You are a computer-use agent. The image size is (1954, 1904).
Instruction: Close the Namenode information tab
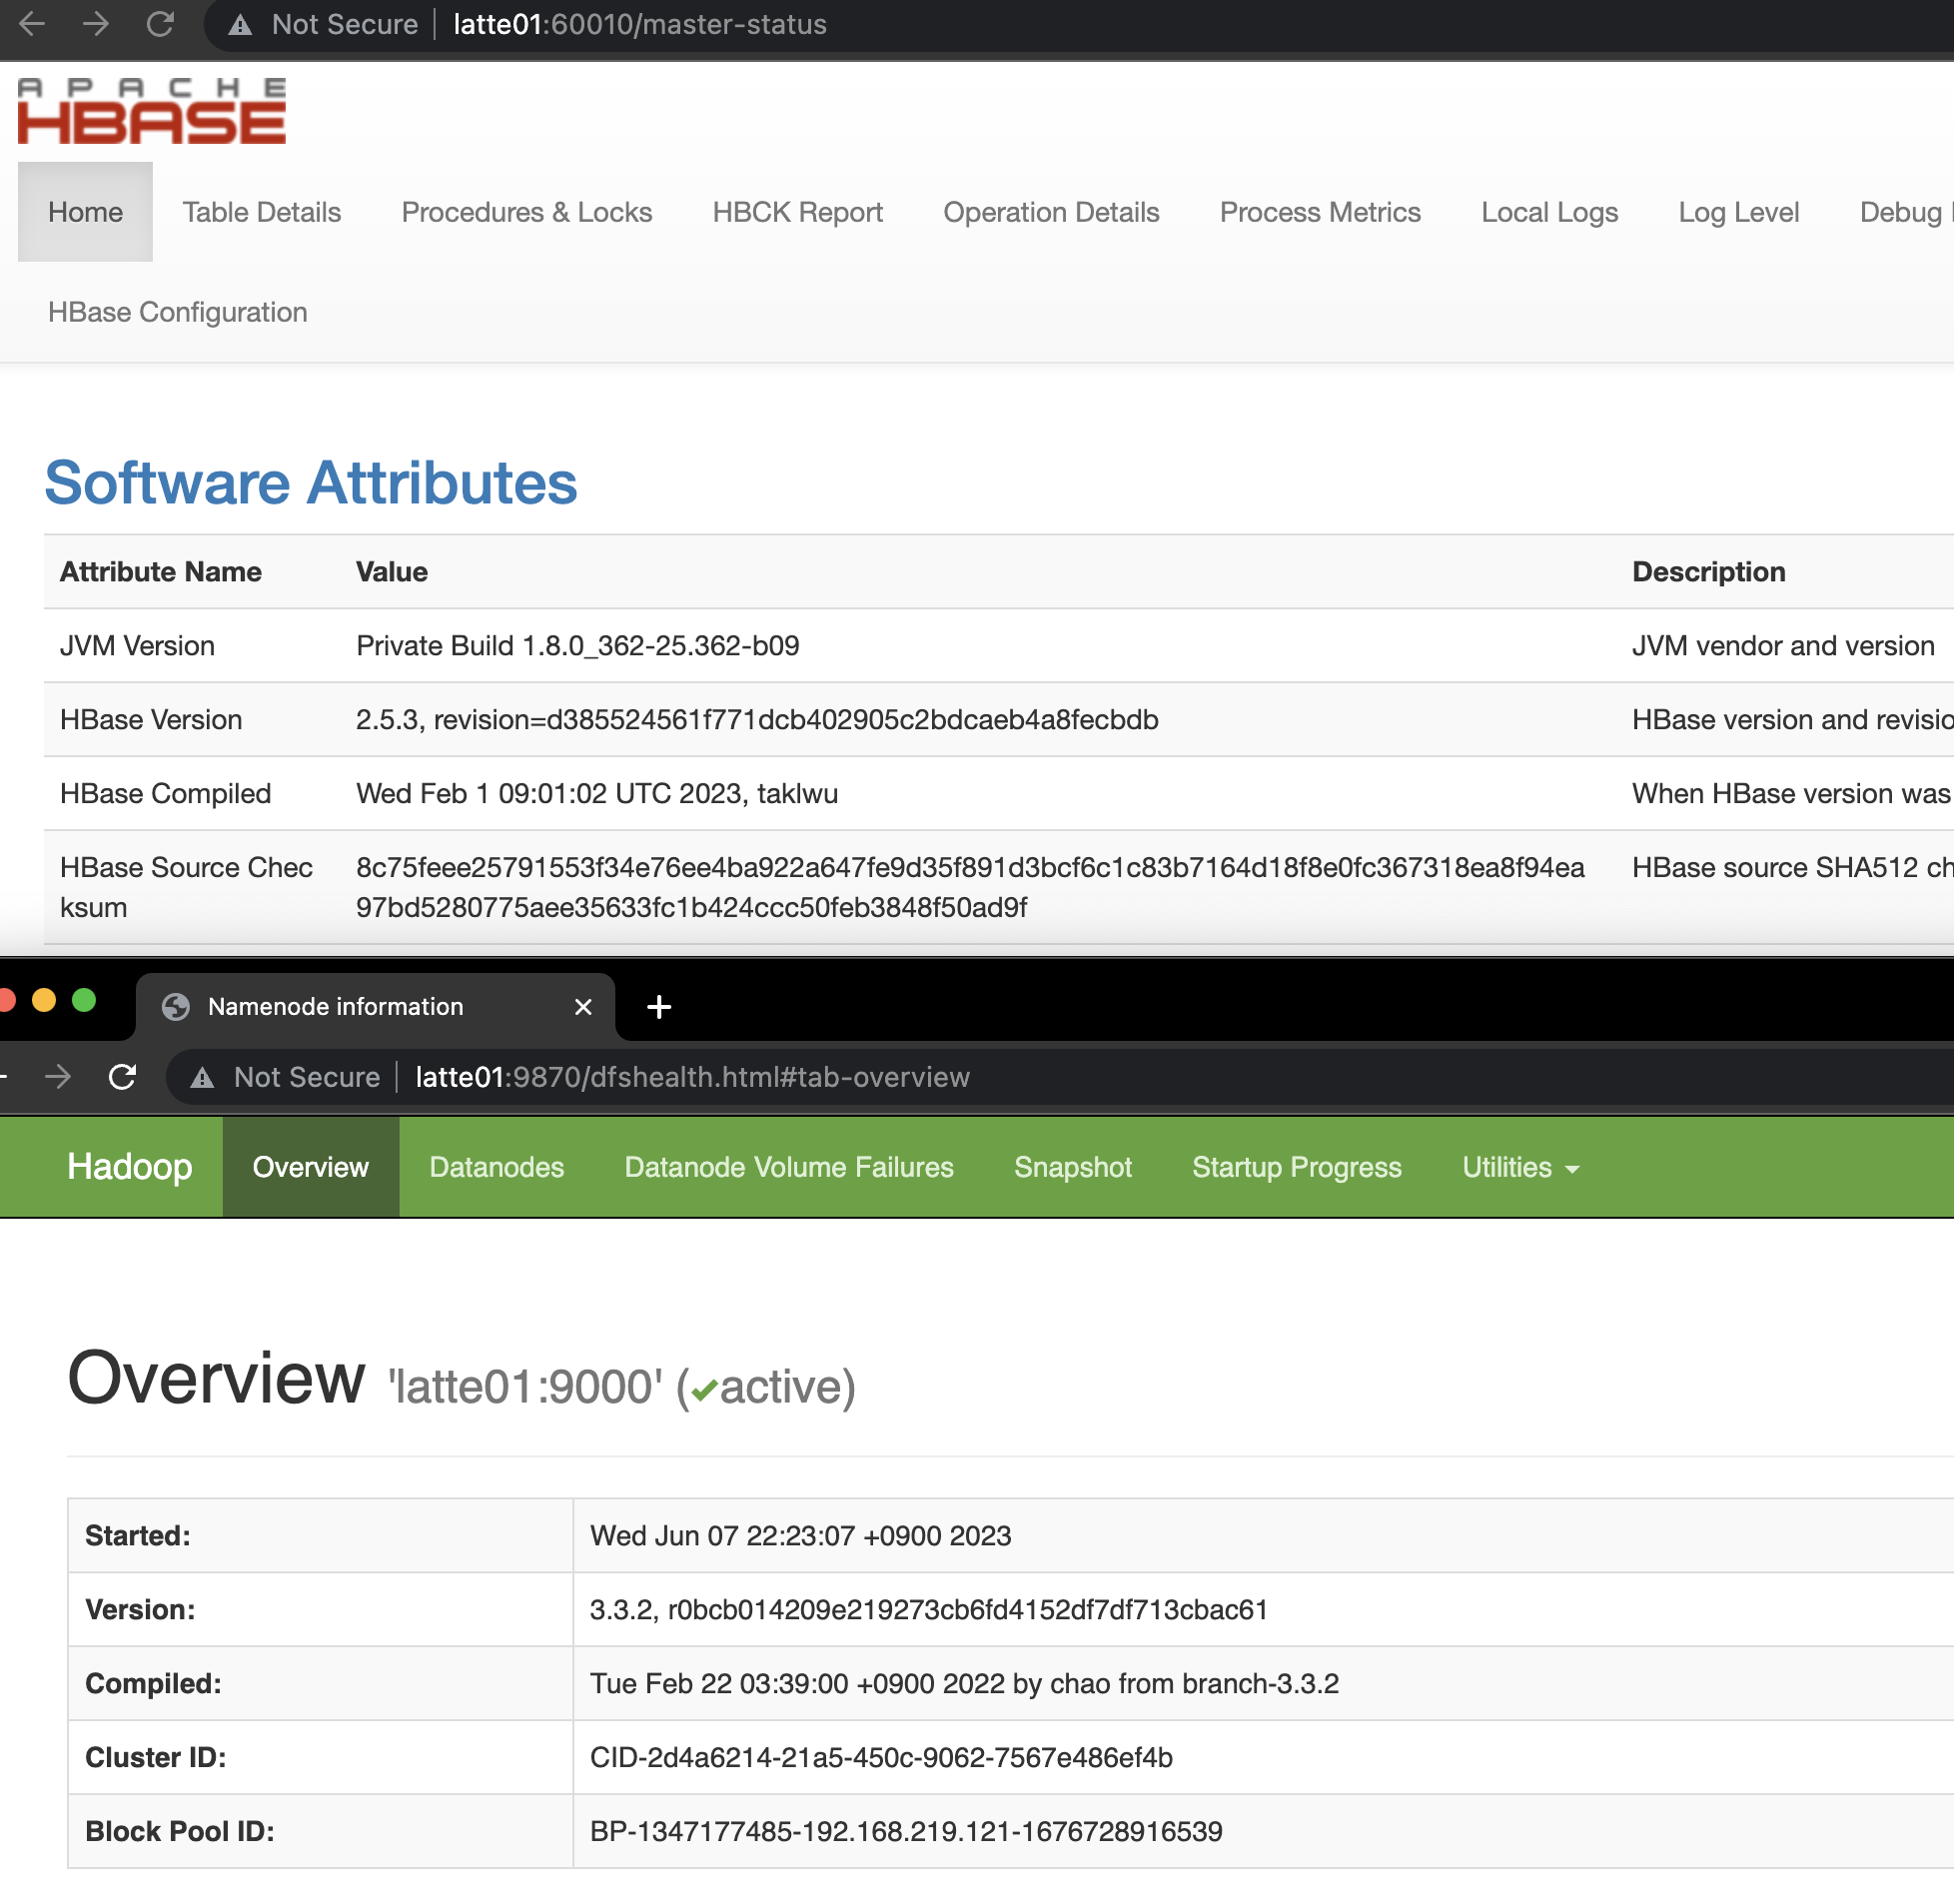583,1007
